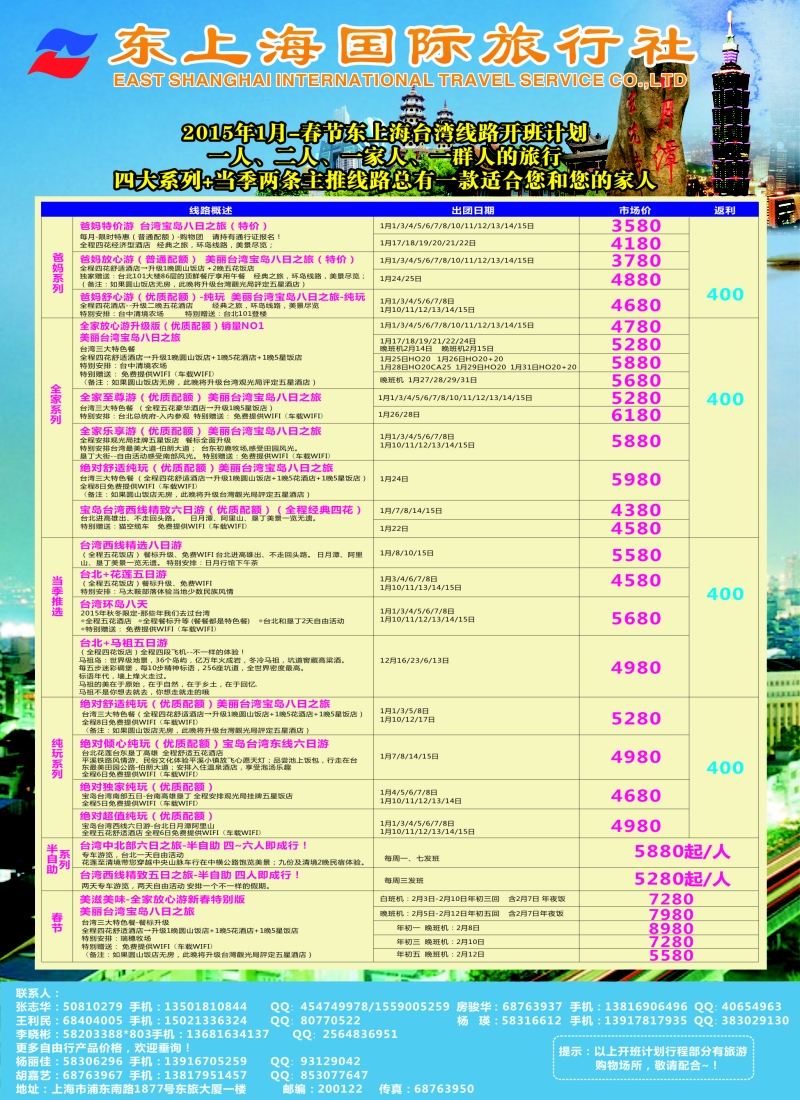This screenshot has height=1100, width=800.
Task: Click the 每周一、七发班 departure note
Action: click(x=411, y=859)
